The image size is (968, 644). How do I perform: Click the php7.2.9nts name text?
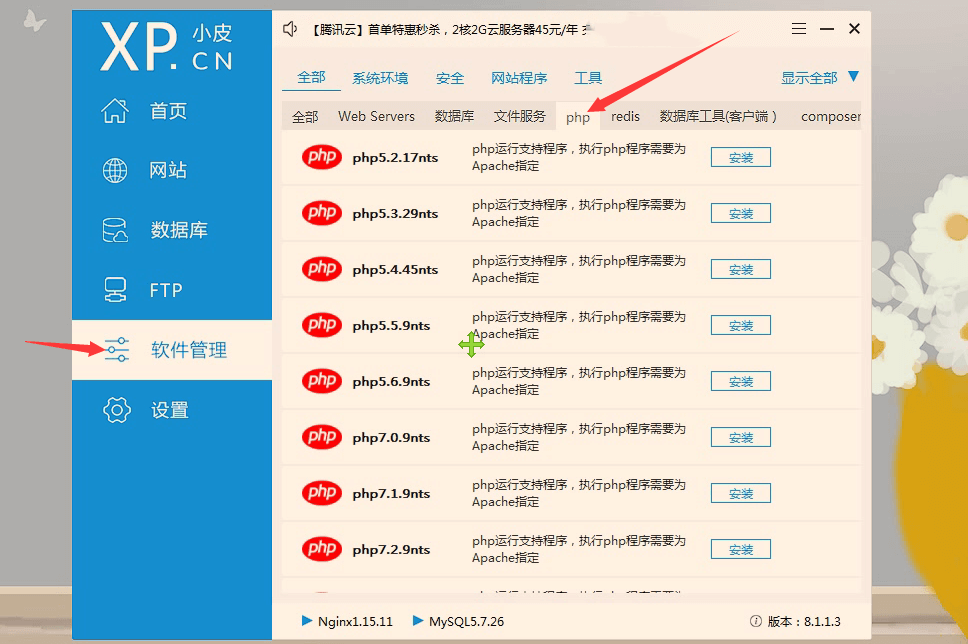[391, 550]
